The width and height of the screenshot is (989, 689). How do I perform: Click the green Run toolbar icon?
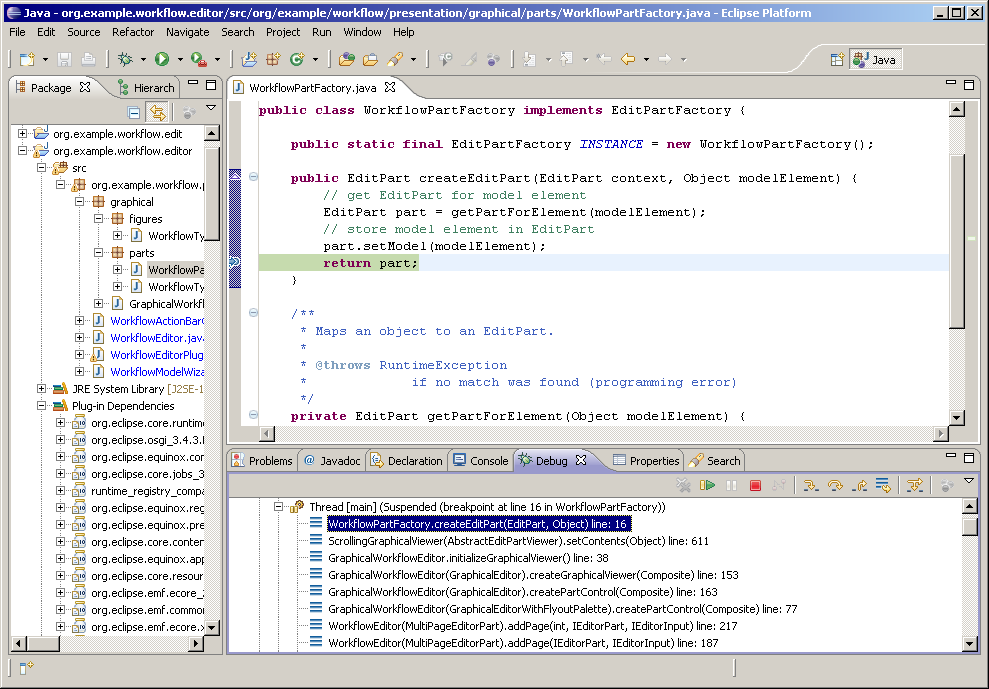pyautogui.click(x=160, y=60)
